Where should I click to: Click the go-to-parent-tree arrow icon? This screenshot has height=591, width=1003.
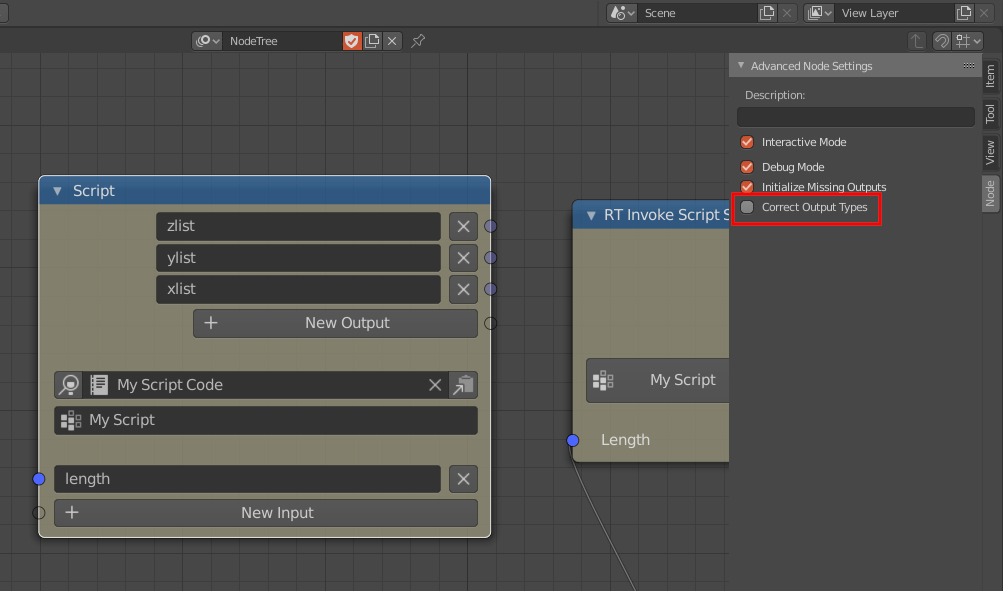(x=917, y=41)
